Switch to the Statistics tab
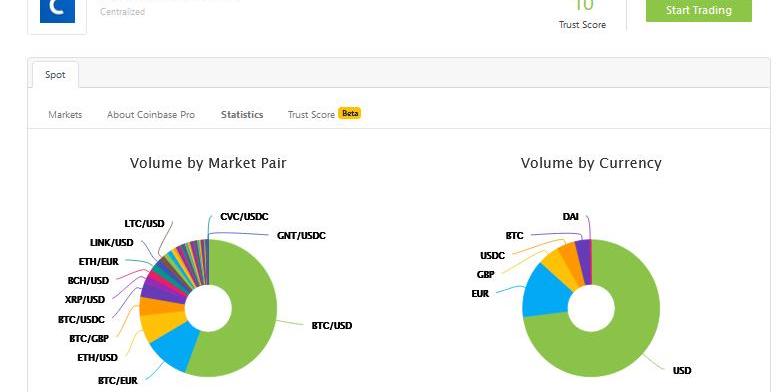Screen dimensions: 777x392 pos(242,114)
